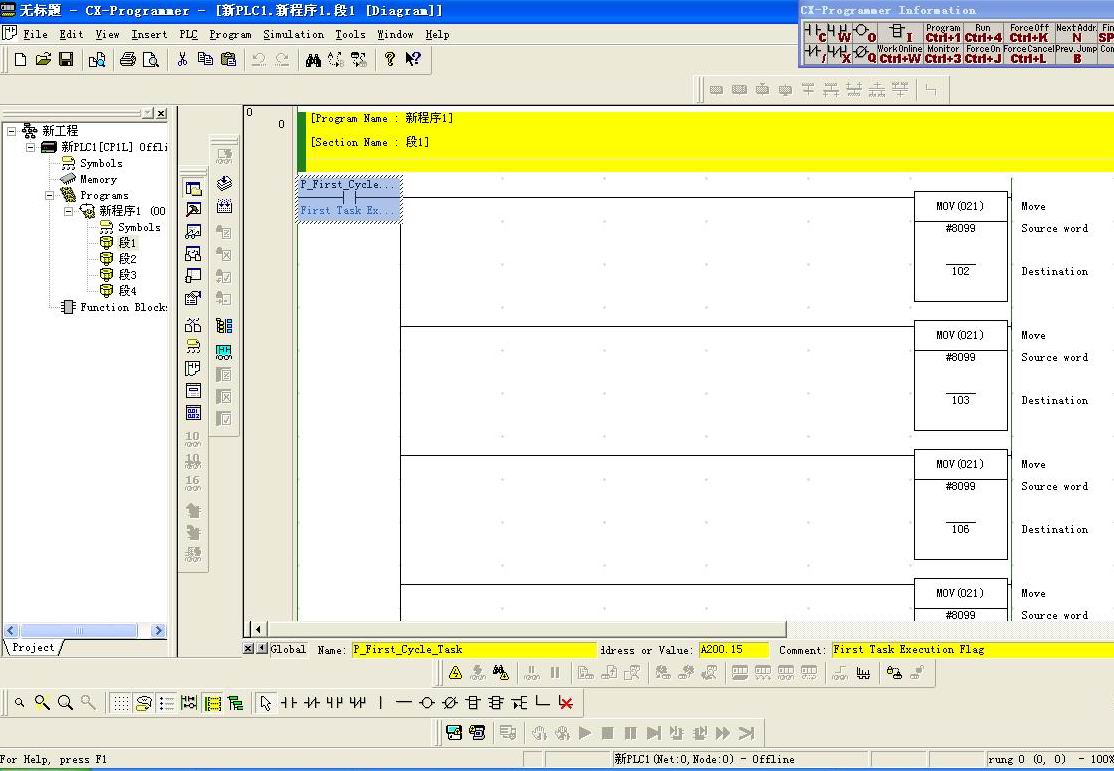Toggle the grid display button
This screenshot has width=1114, height=771.
[x=120, y=703]
